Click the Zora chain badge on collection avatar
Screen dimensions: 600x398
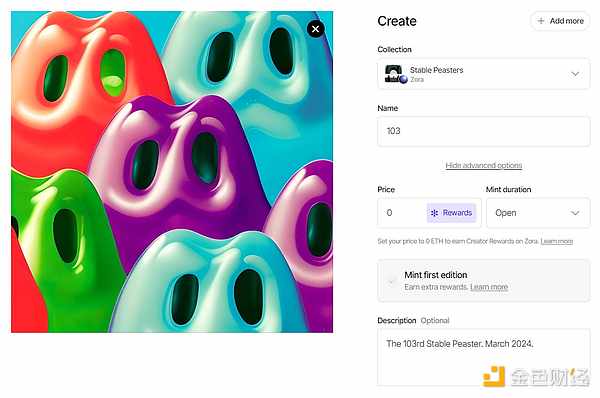[403, 79]
